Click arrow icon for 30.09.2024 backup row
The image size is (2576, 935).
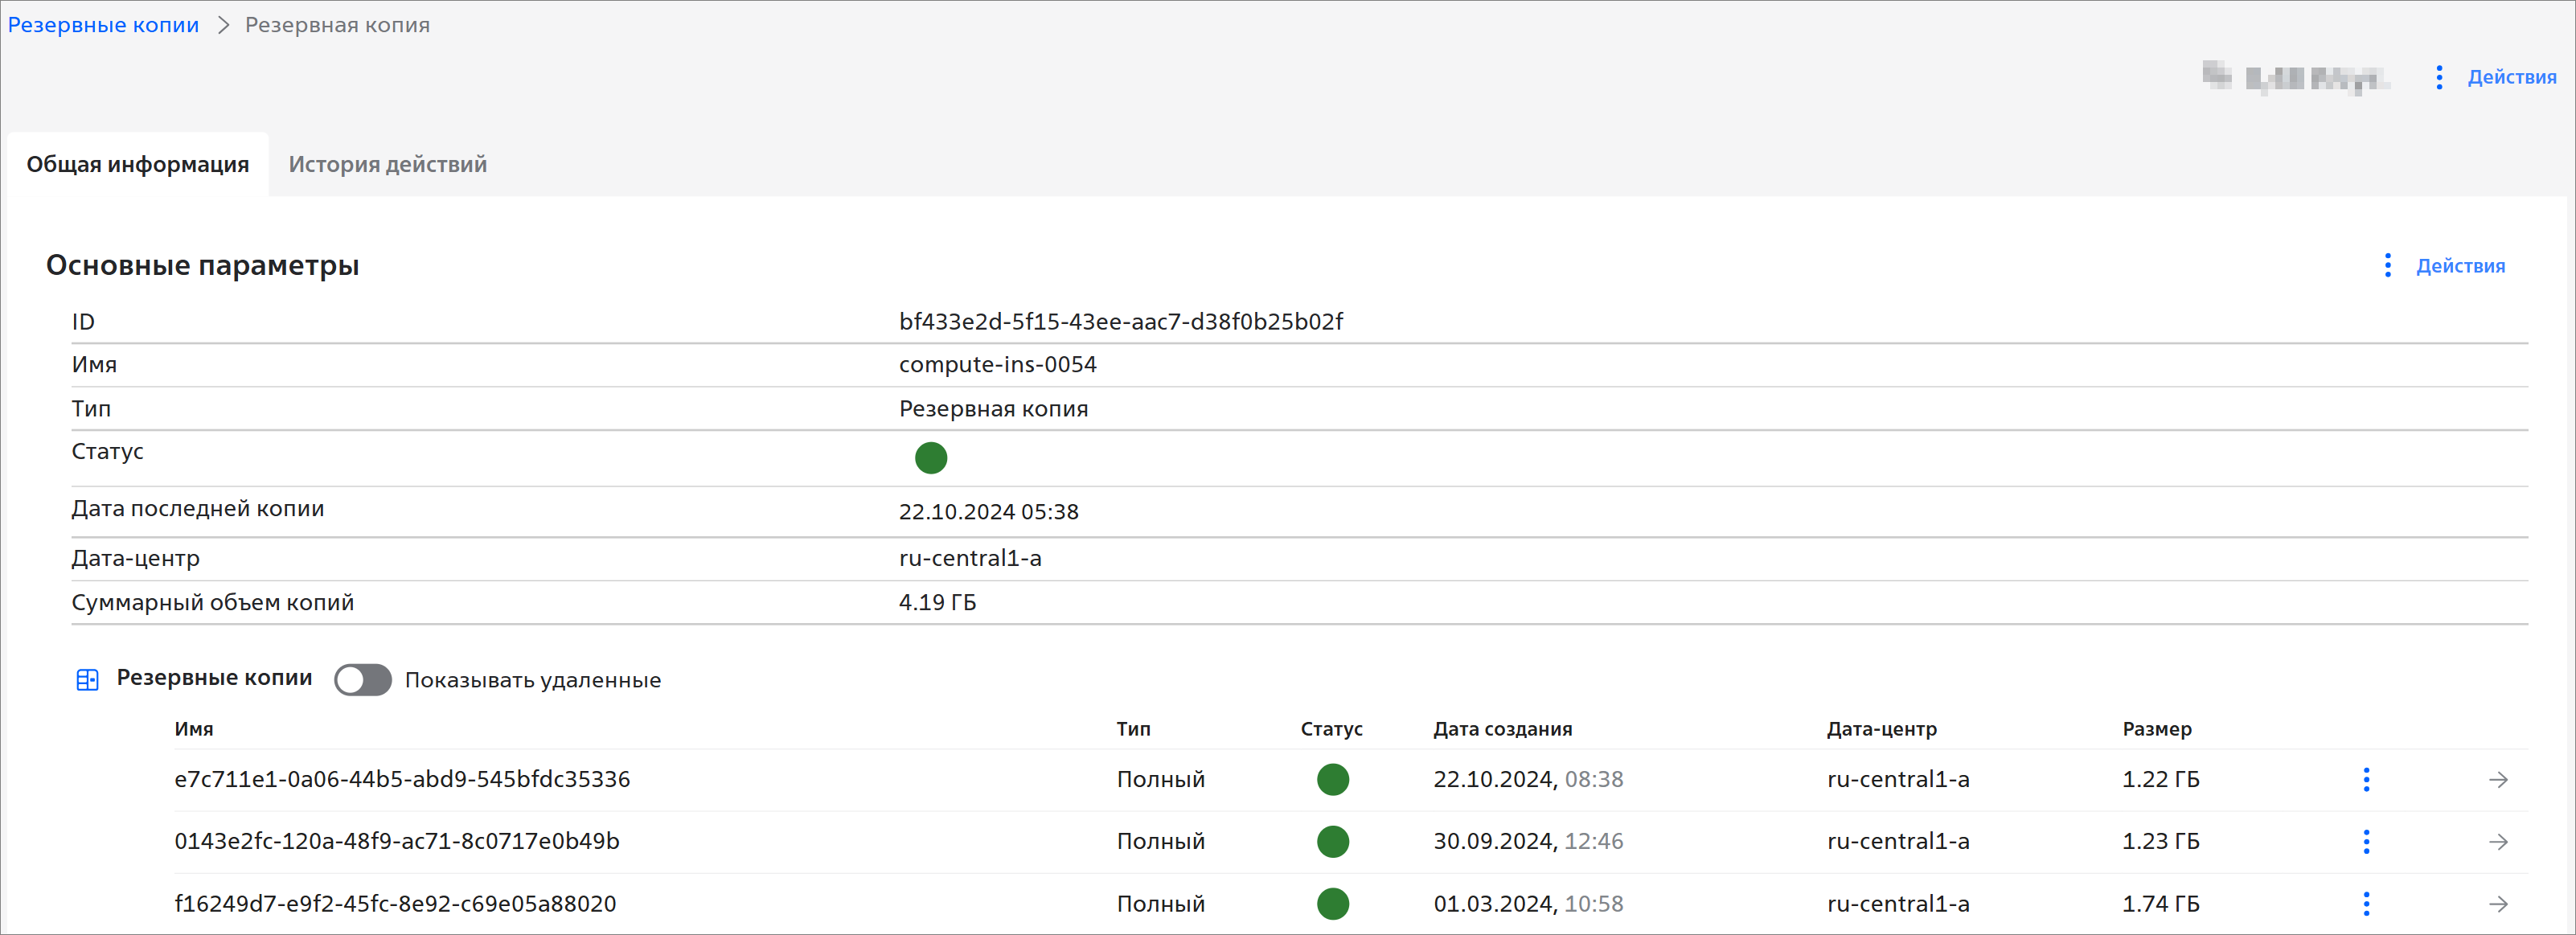pyautogui.click(x=2498, y=841)
